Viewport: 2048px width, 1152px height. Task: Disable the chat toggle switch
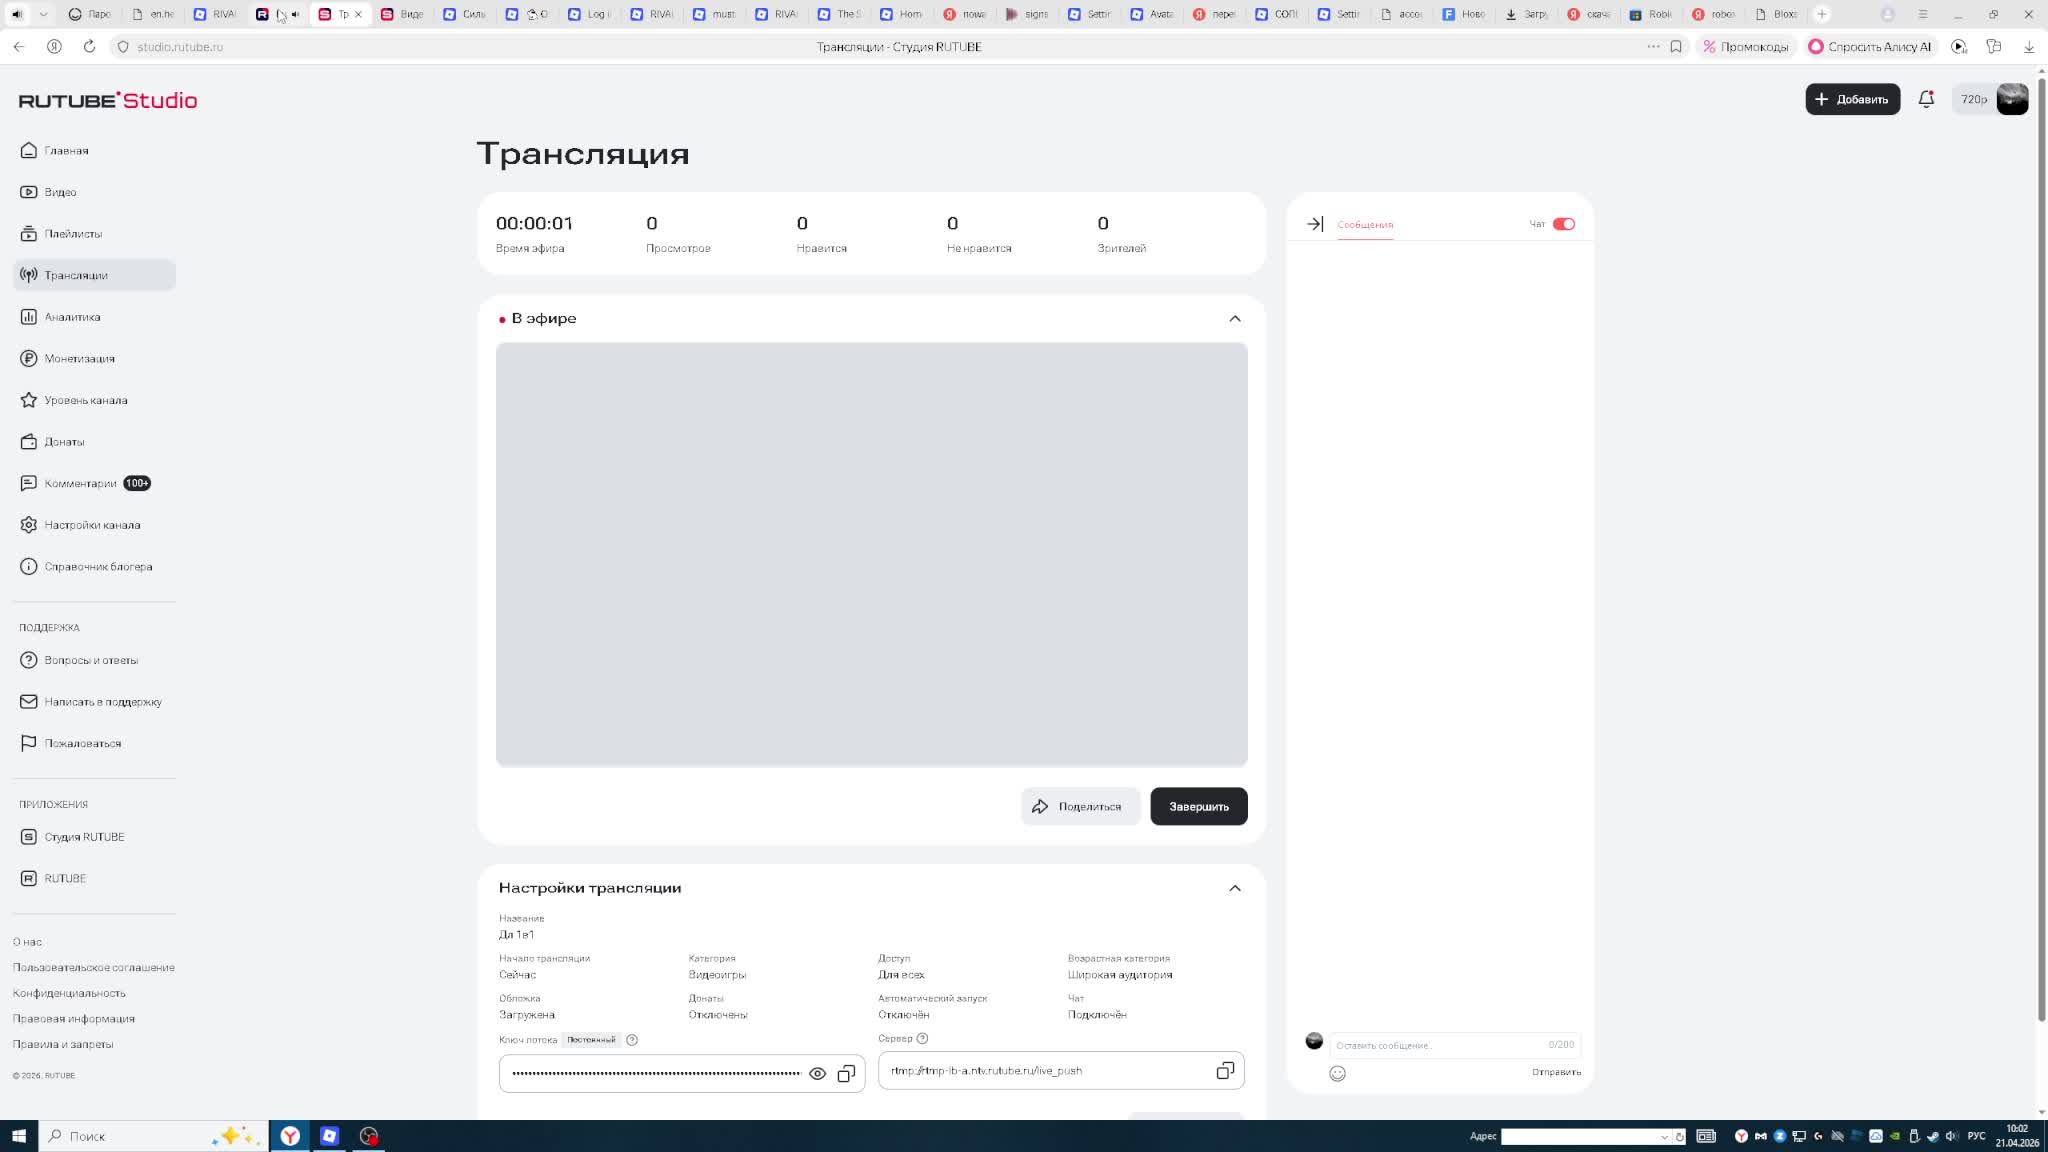(1563, 224)
